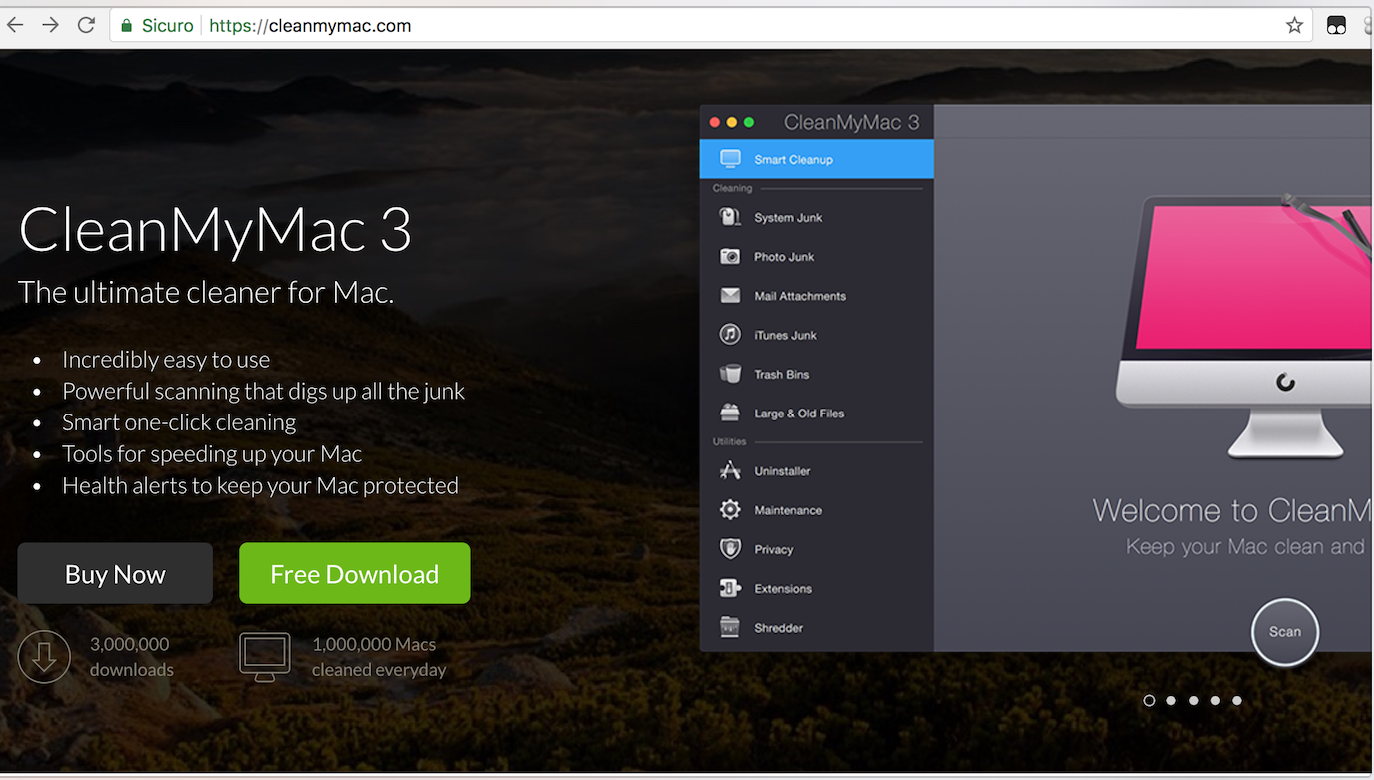Click the Smart one-click cleaning bullet
The height and width of the screenshot is (780, 1374).
179,422
